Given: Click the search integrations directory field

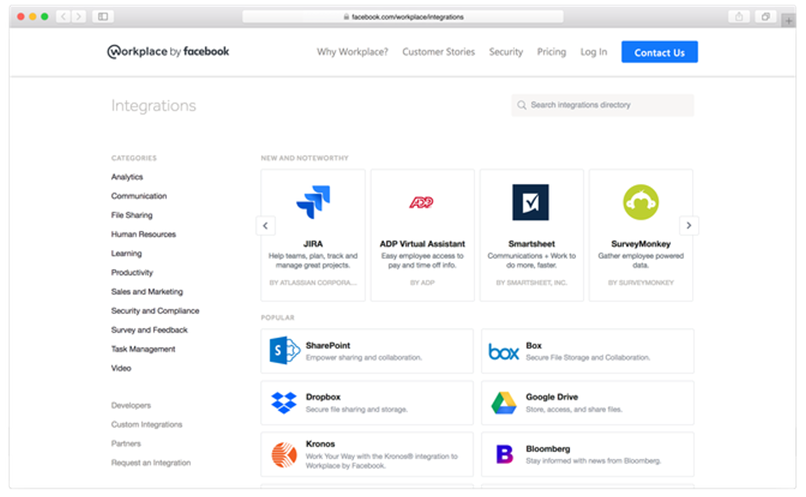Looking at the screenshot, I should tap(602, 105).
